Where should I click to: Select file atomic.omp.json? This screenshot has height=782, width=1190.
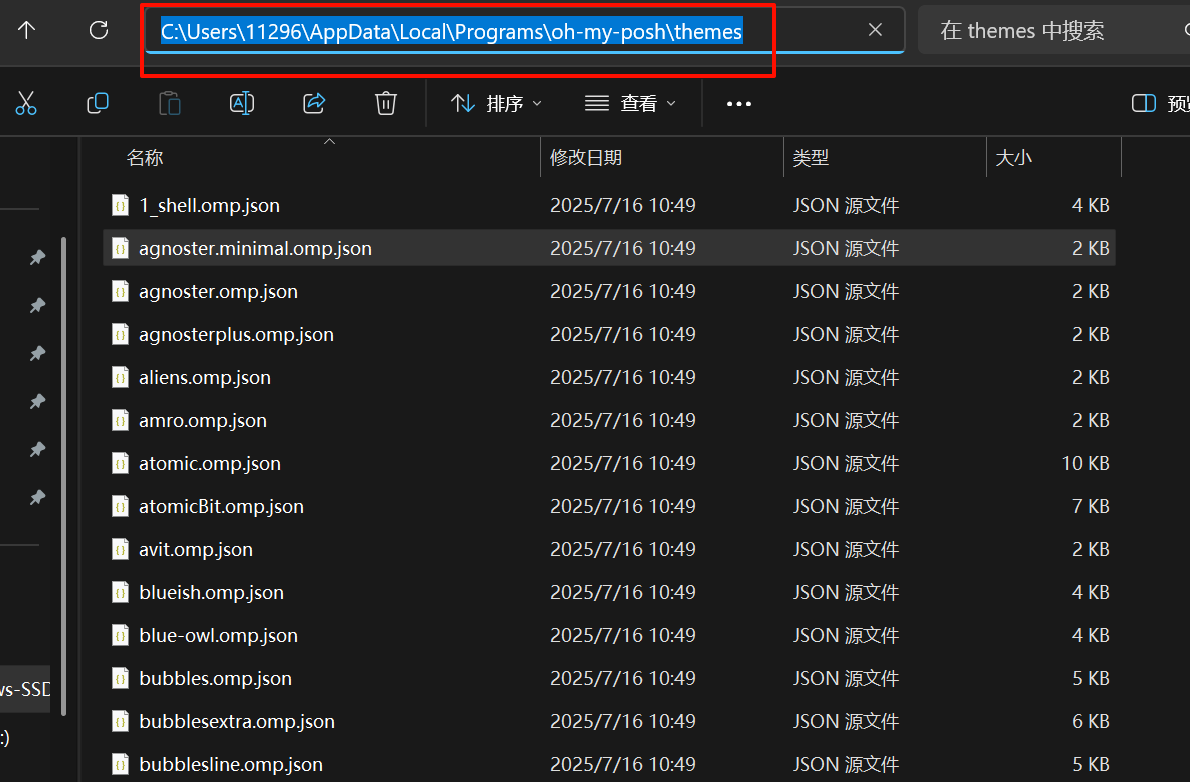click(609, 463)
